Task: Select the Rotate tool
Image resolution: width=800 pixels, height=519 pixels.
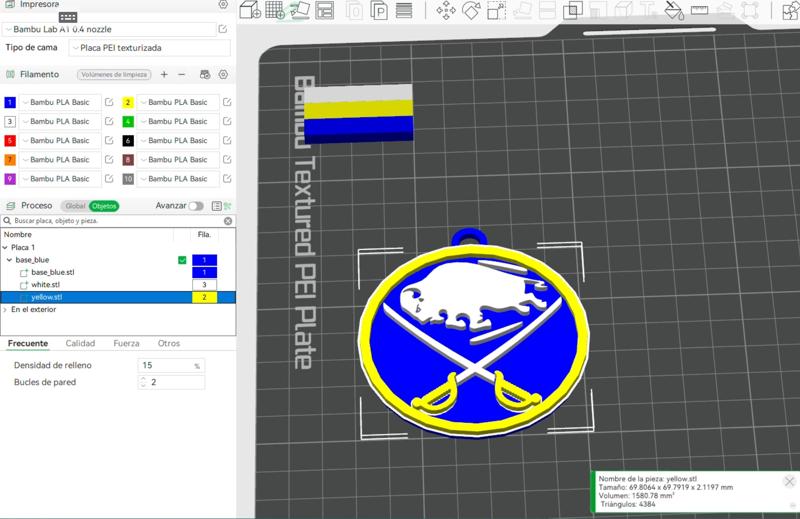Action: 471,10
